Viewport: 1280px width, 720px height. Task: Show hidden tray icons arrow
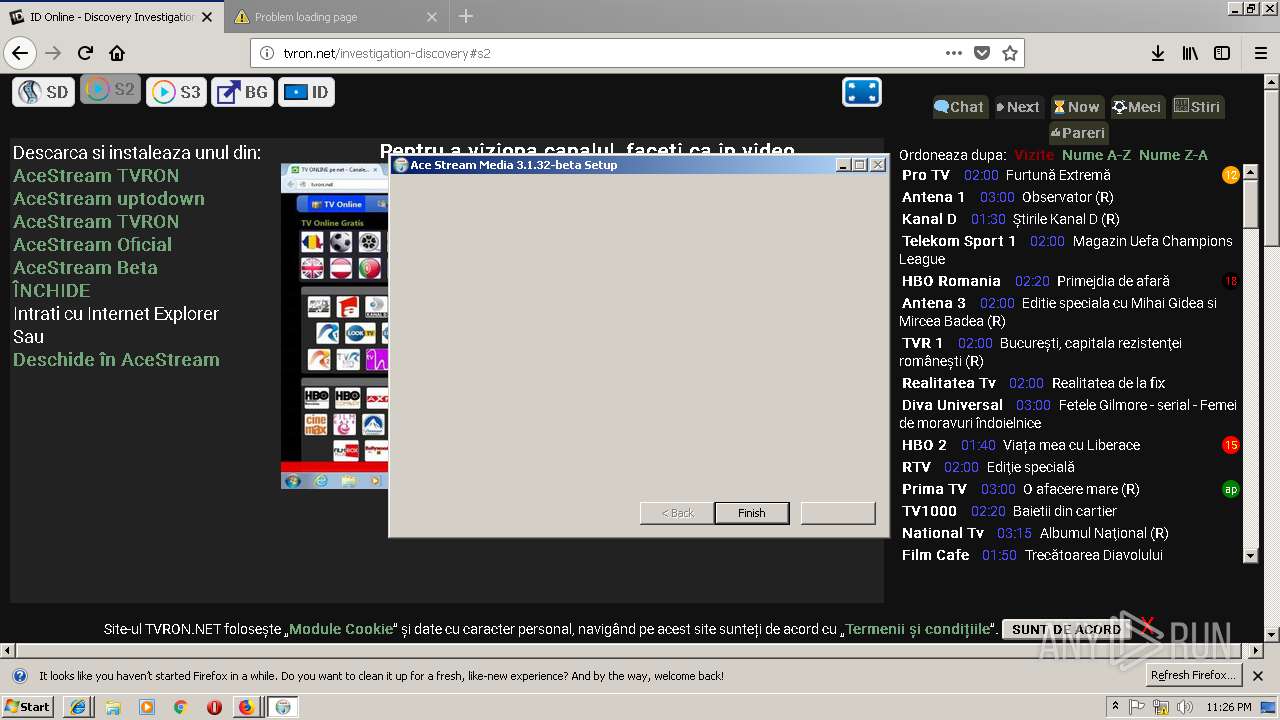pos(1115,707)
